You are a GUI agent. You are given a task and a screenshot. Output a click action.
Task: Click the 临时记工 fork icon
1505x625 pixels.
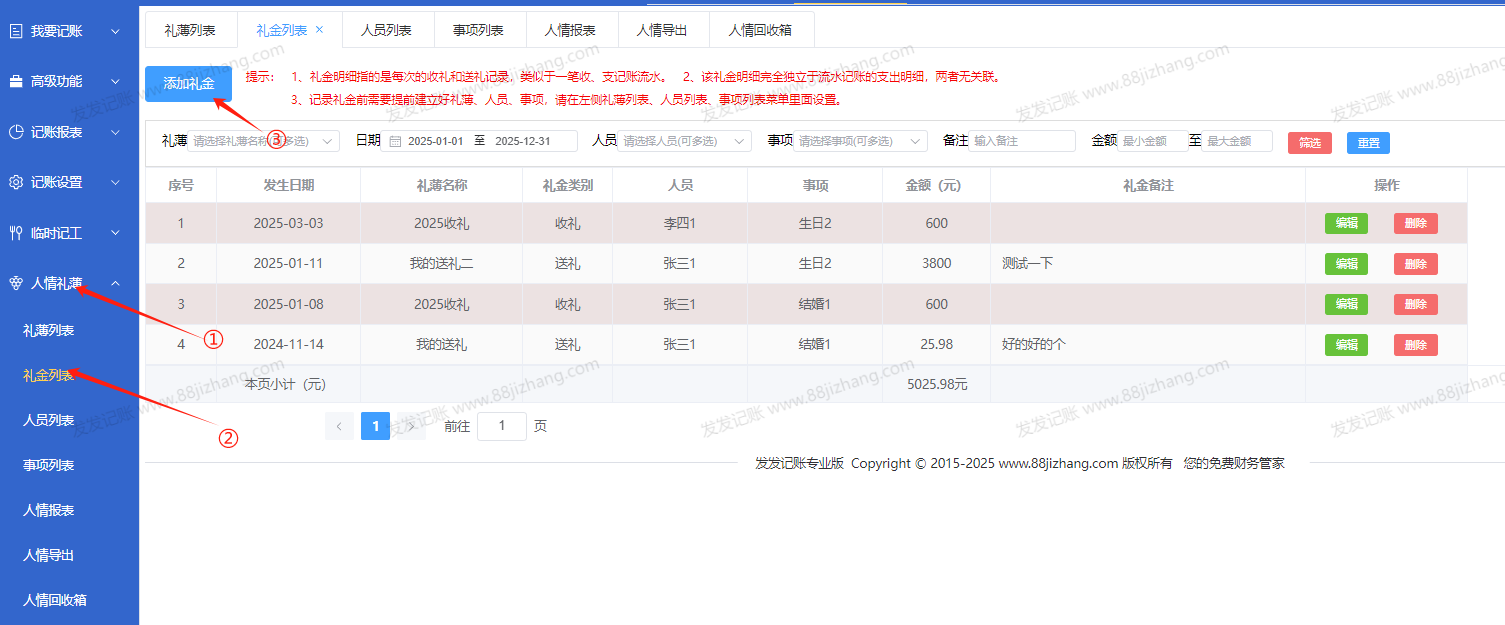pyautogui.click(x=15, y=233)
